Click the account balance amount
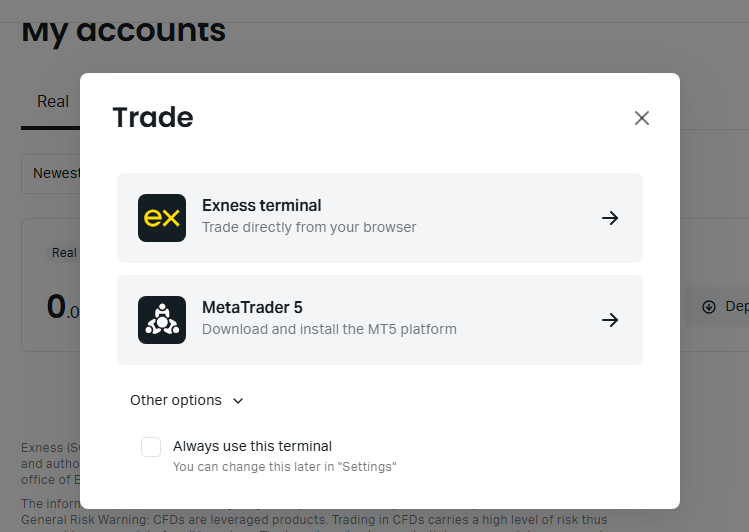 [61, 307]
